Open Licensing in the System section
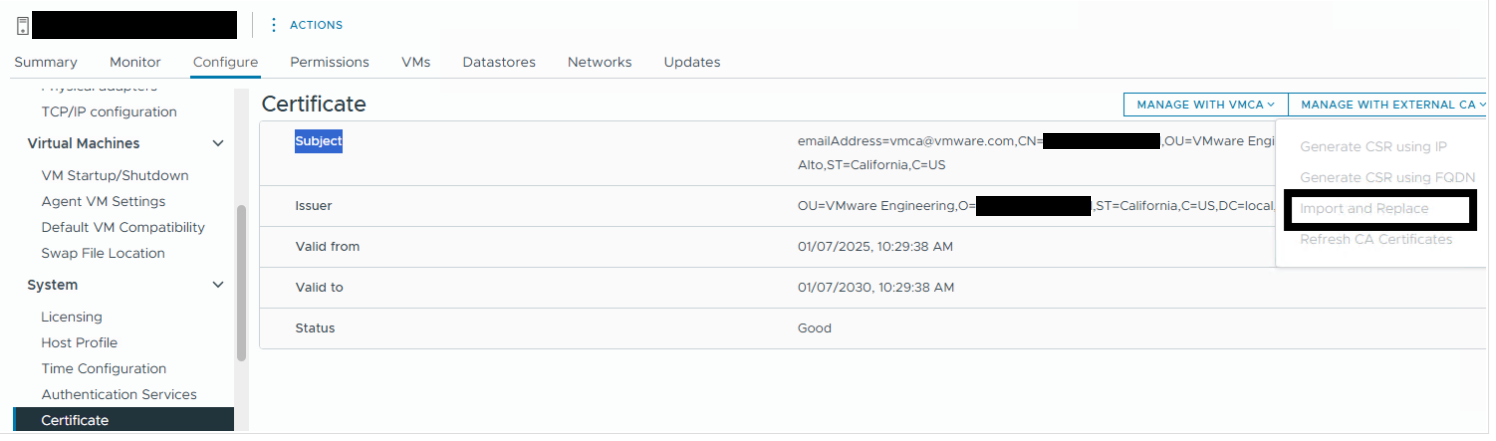 click(71, 317)
